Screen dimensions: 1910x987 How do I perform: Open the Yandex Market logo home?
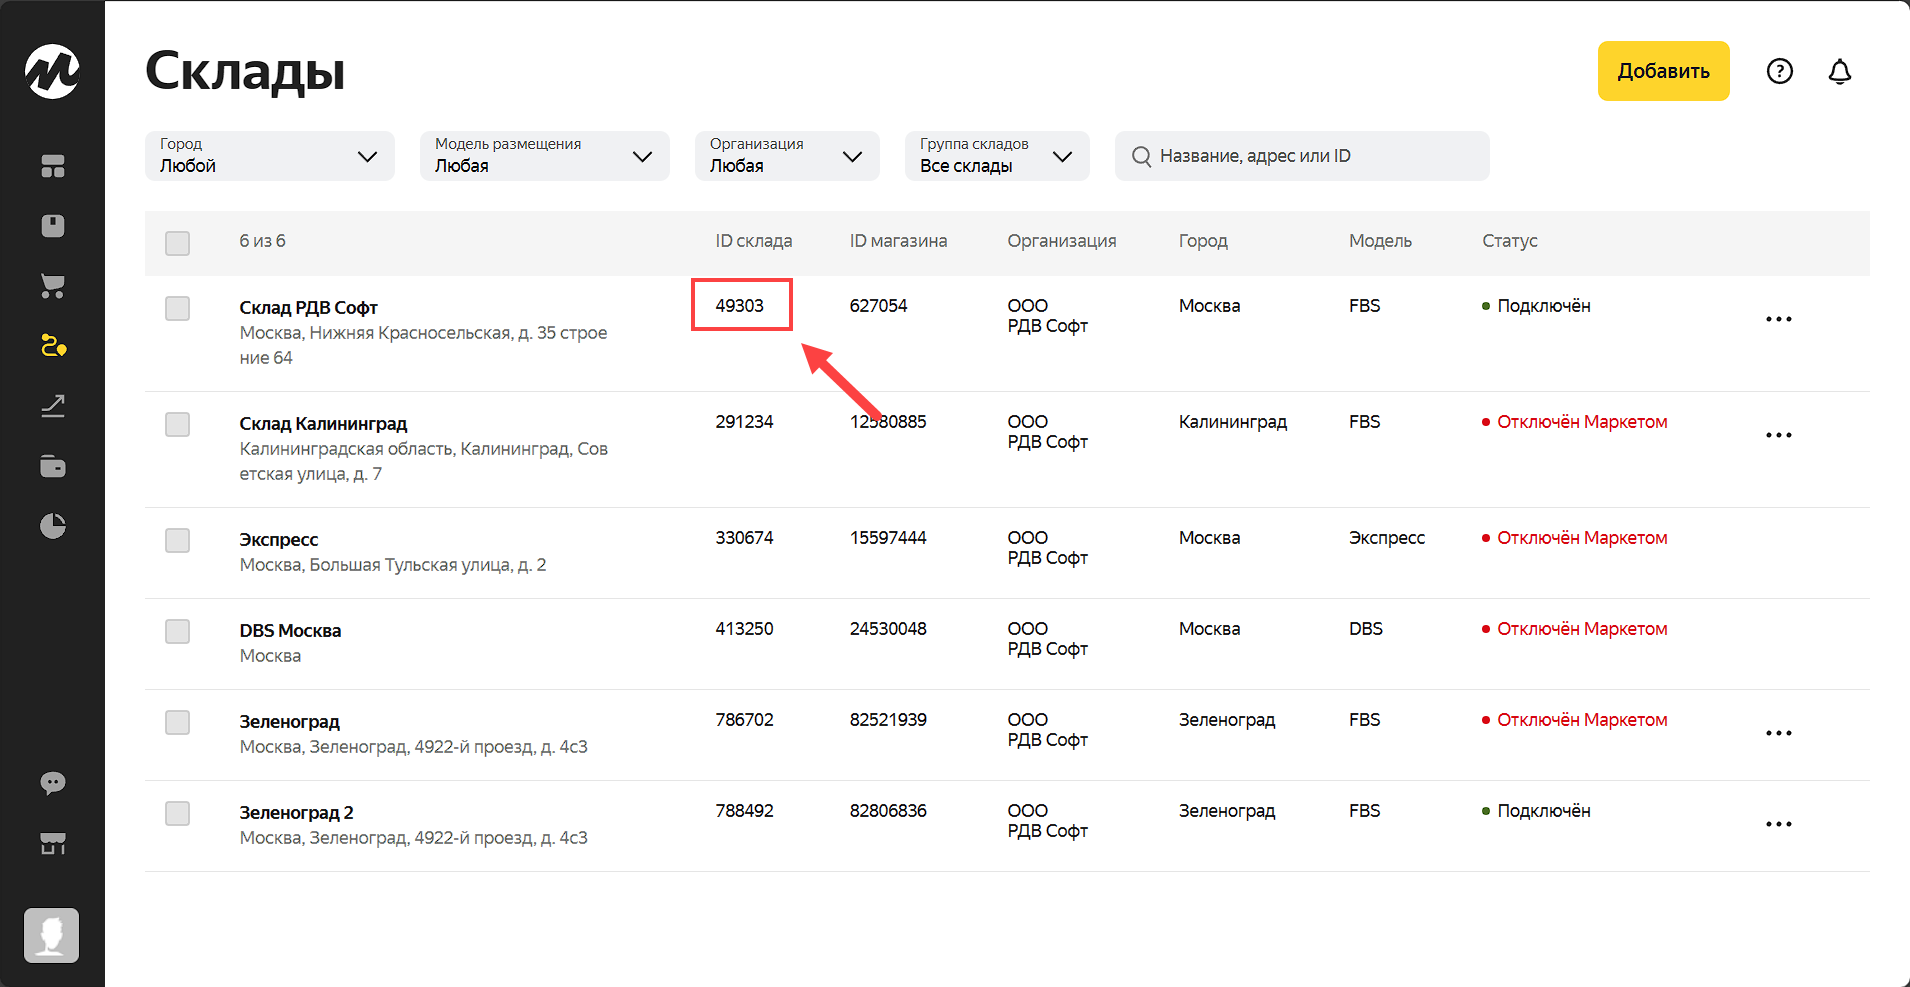click(52, 71)
